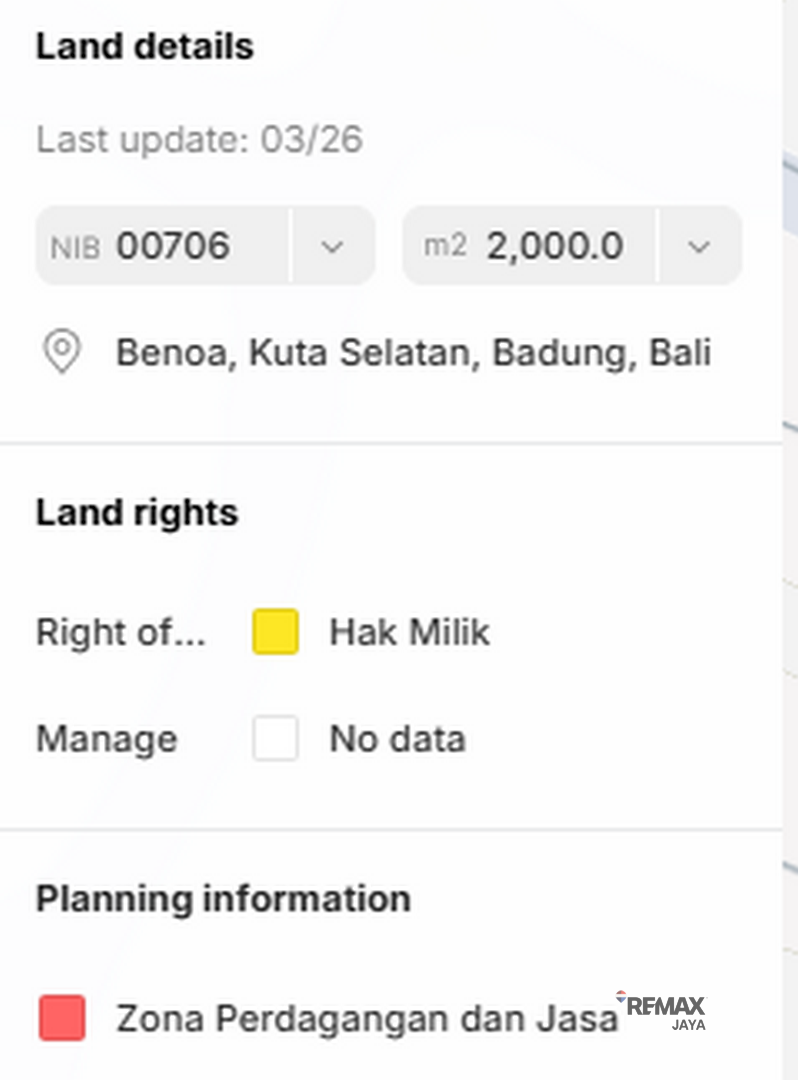Click the Zona Perdagangan dan Jasa label
798x1080 pixels.
[x=367, y=1018]
